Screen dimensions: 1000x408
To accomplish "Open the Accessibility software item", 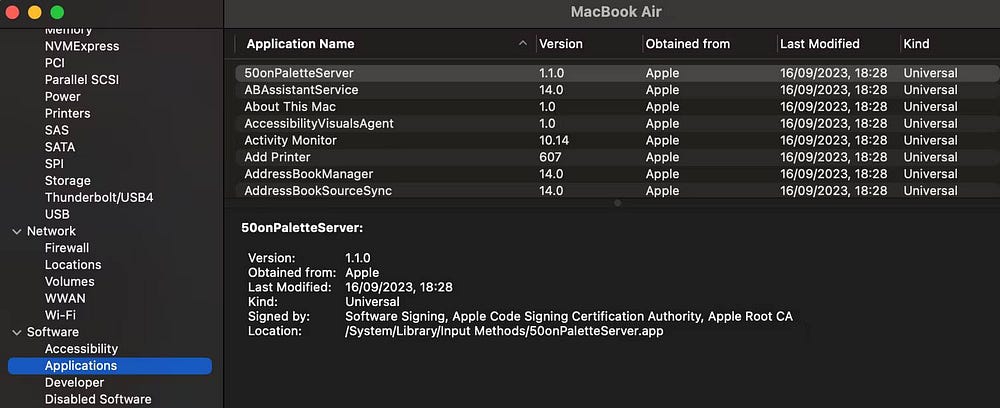I will (x=81, y=349).
